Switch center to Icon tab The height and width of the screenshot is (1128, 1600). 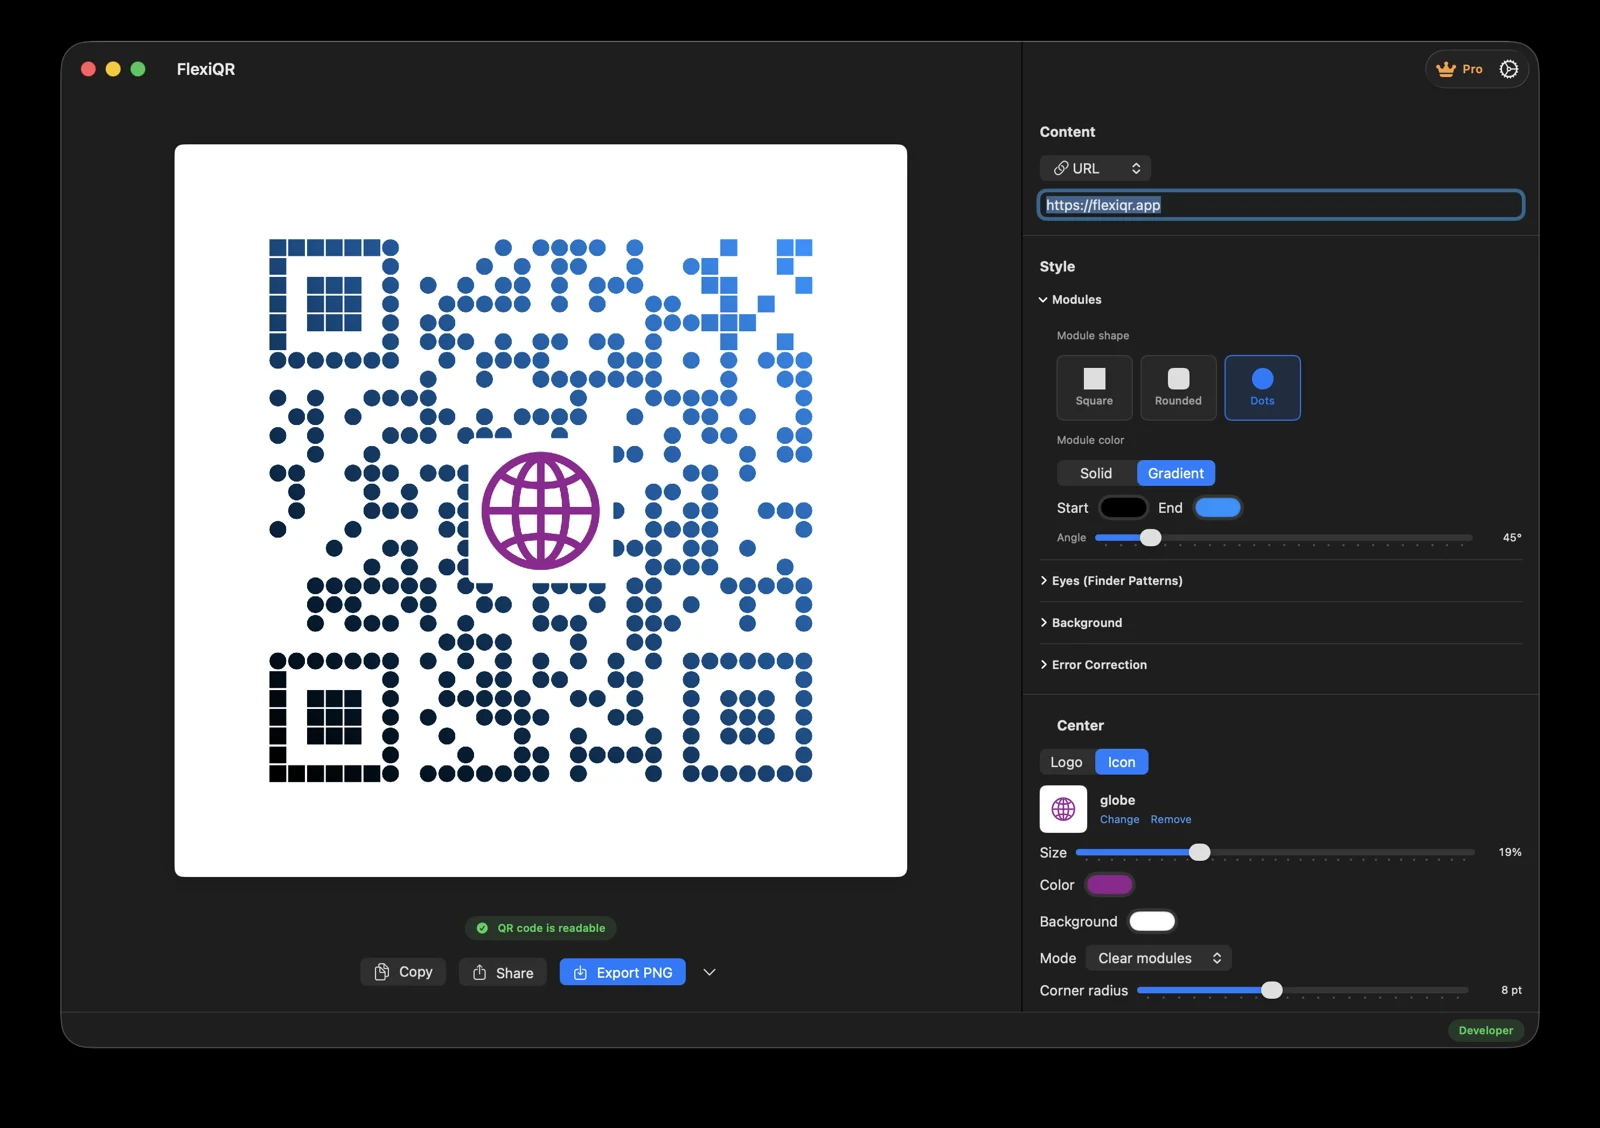pos(1121,762)
